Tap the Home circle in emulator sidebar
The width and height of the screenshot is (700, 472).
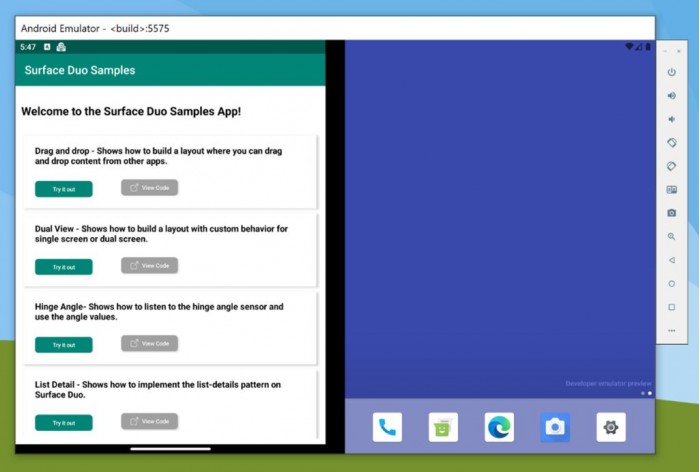[x=671, y=284]
